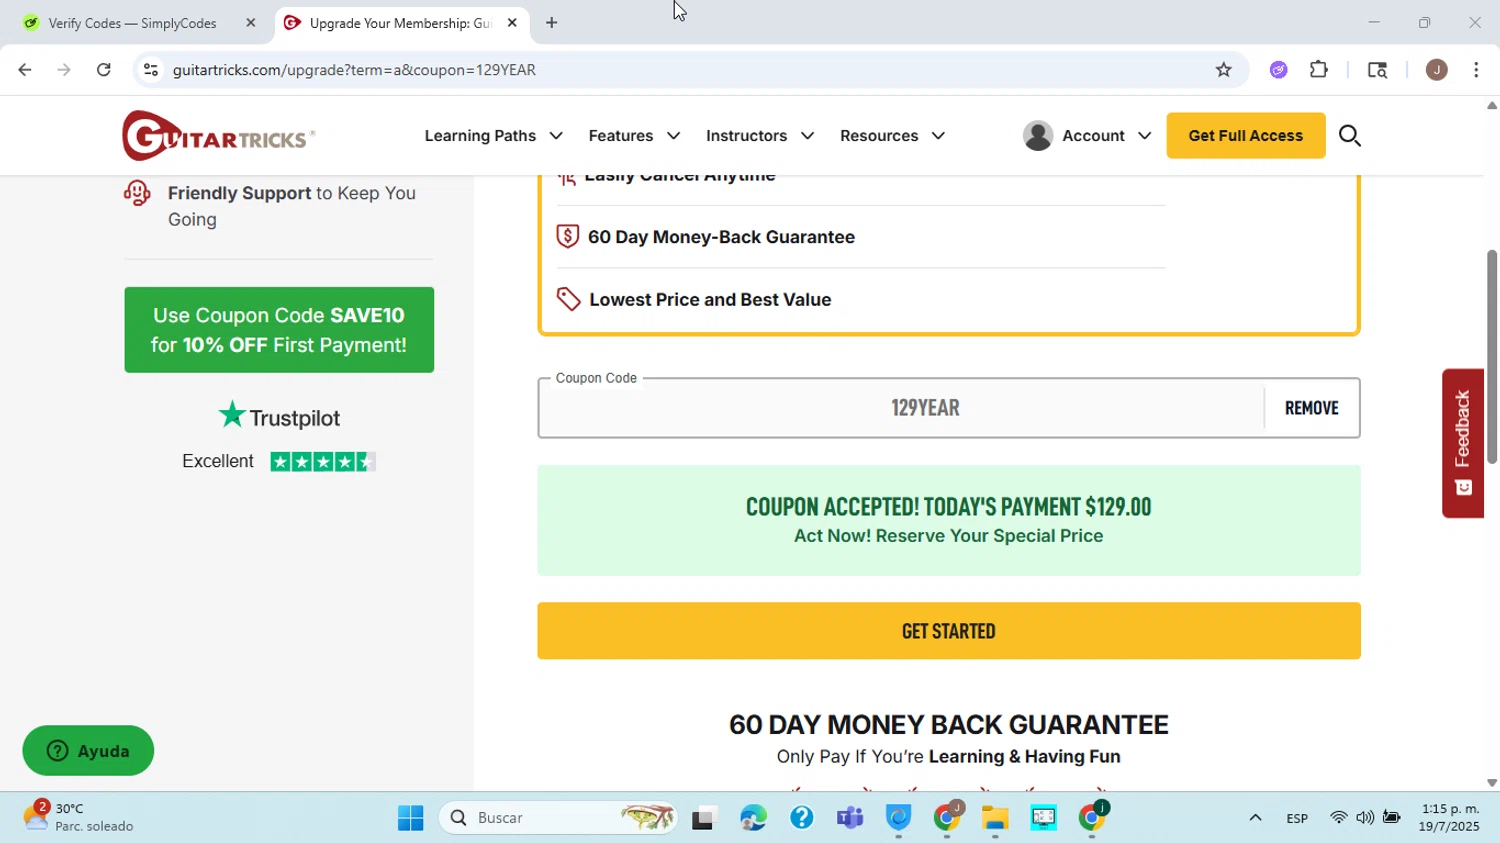The image size is (1500, 843).
Task: Click the browser address bar URL
Action: tap(354, 70)
